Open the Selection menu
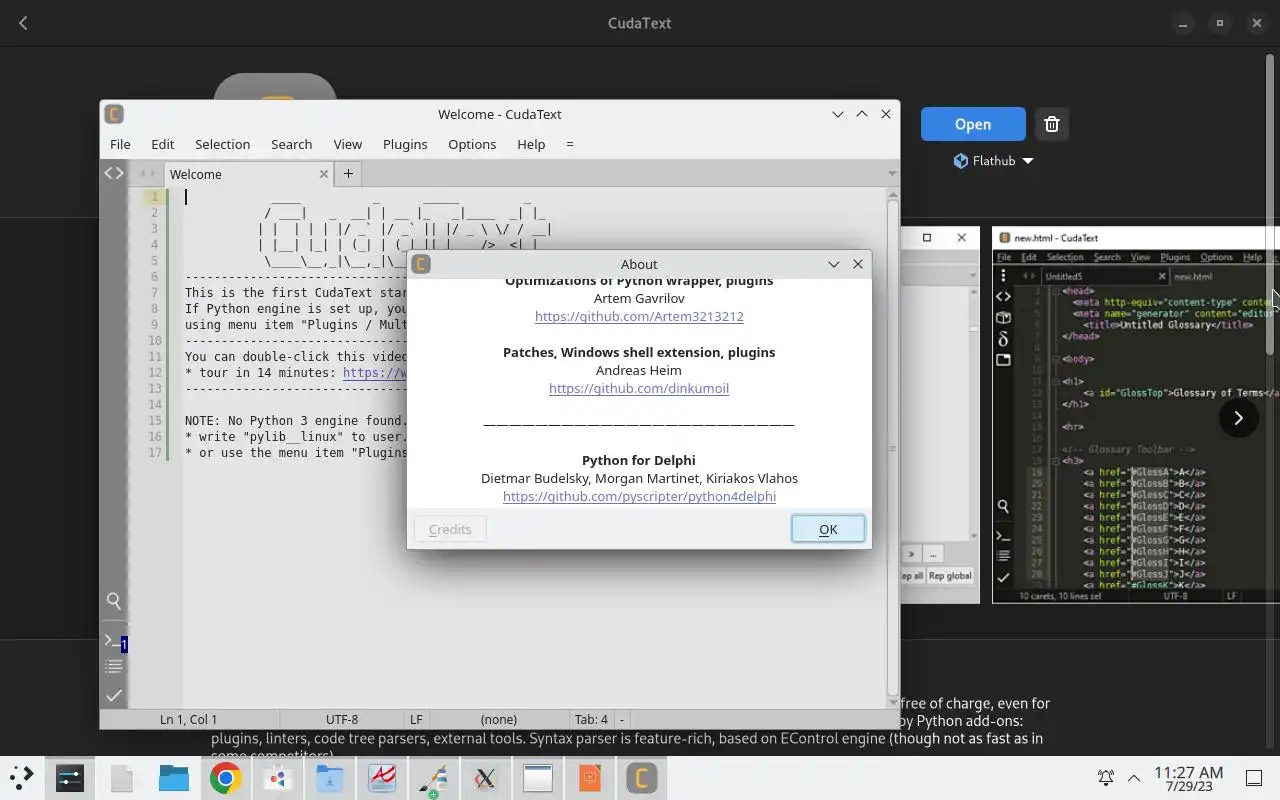 click(x=222, y=144)
